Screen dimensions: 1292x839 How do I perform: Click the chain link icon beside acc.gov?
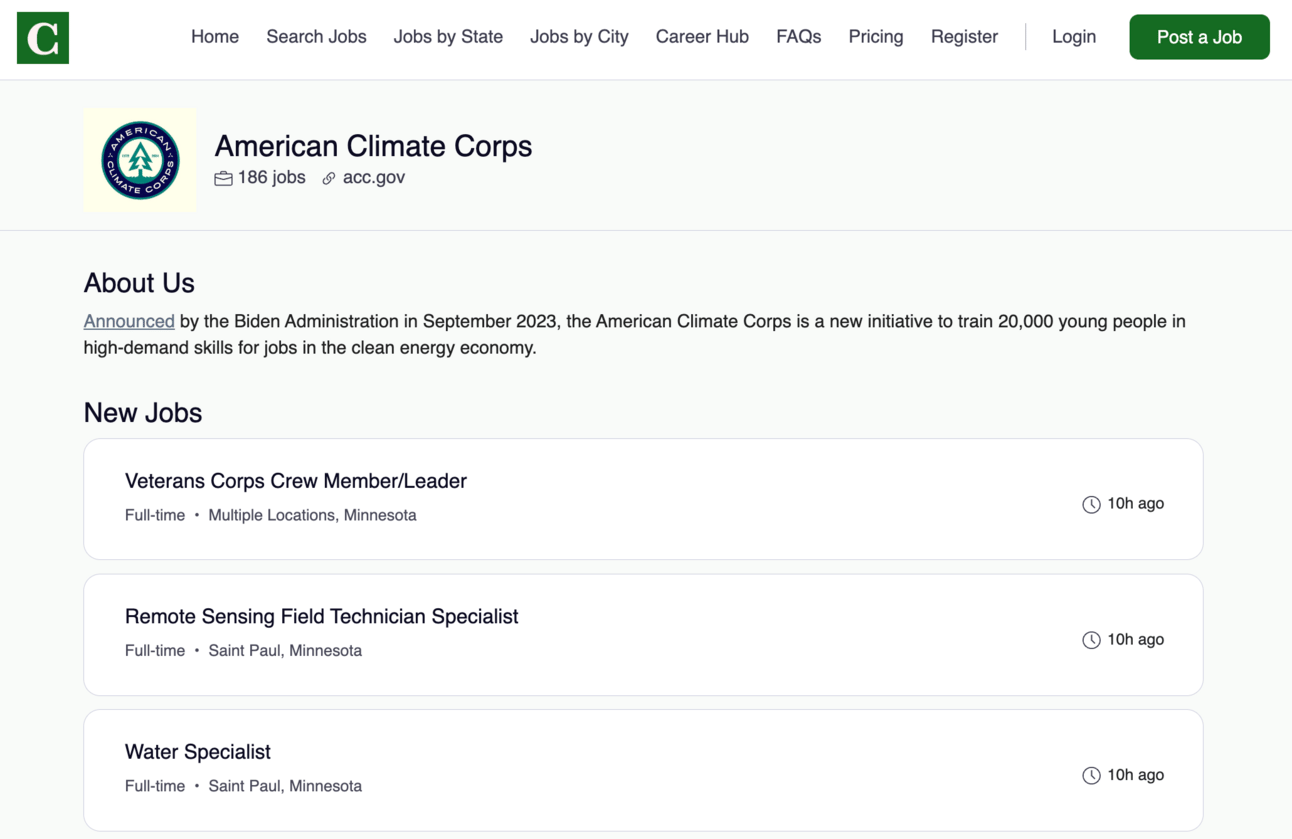pos(329,178)
